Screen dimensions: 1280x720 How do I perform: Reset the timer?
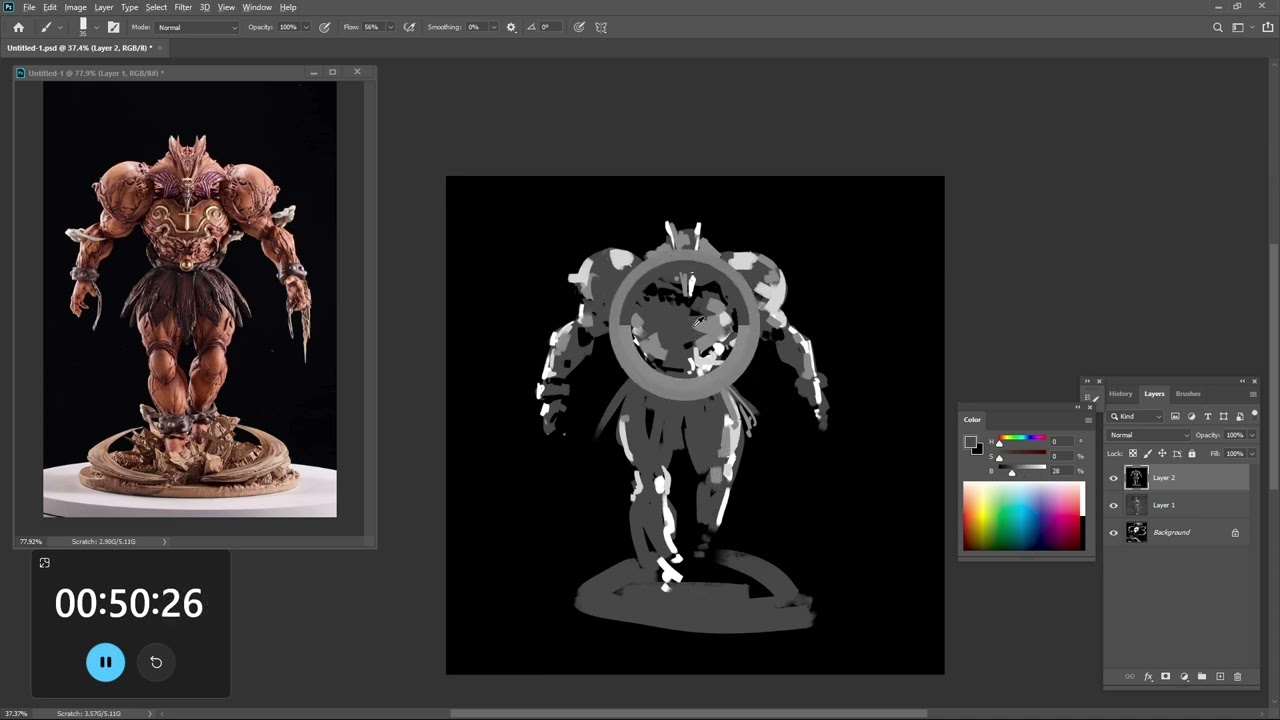pos(156,662)
